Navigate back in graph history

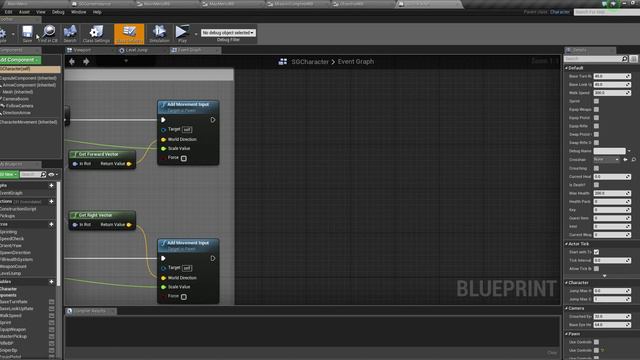pyautogui.click(x=72, y=62)
